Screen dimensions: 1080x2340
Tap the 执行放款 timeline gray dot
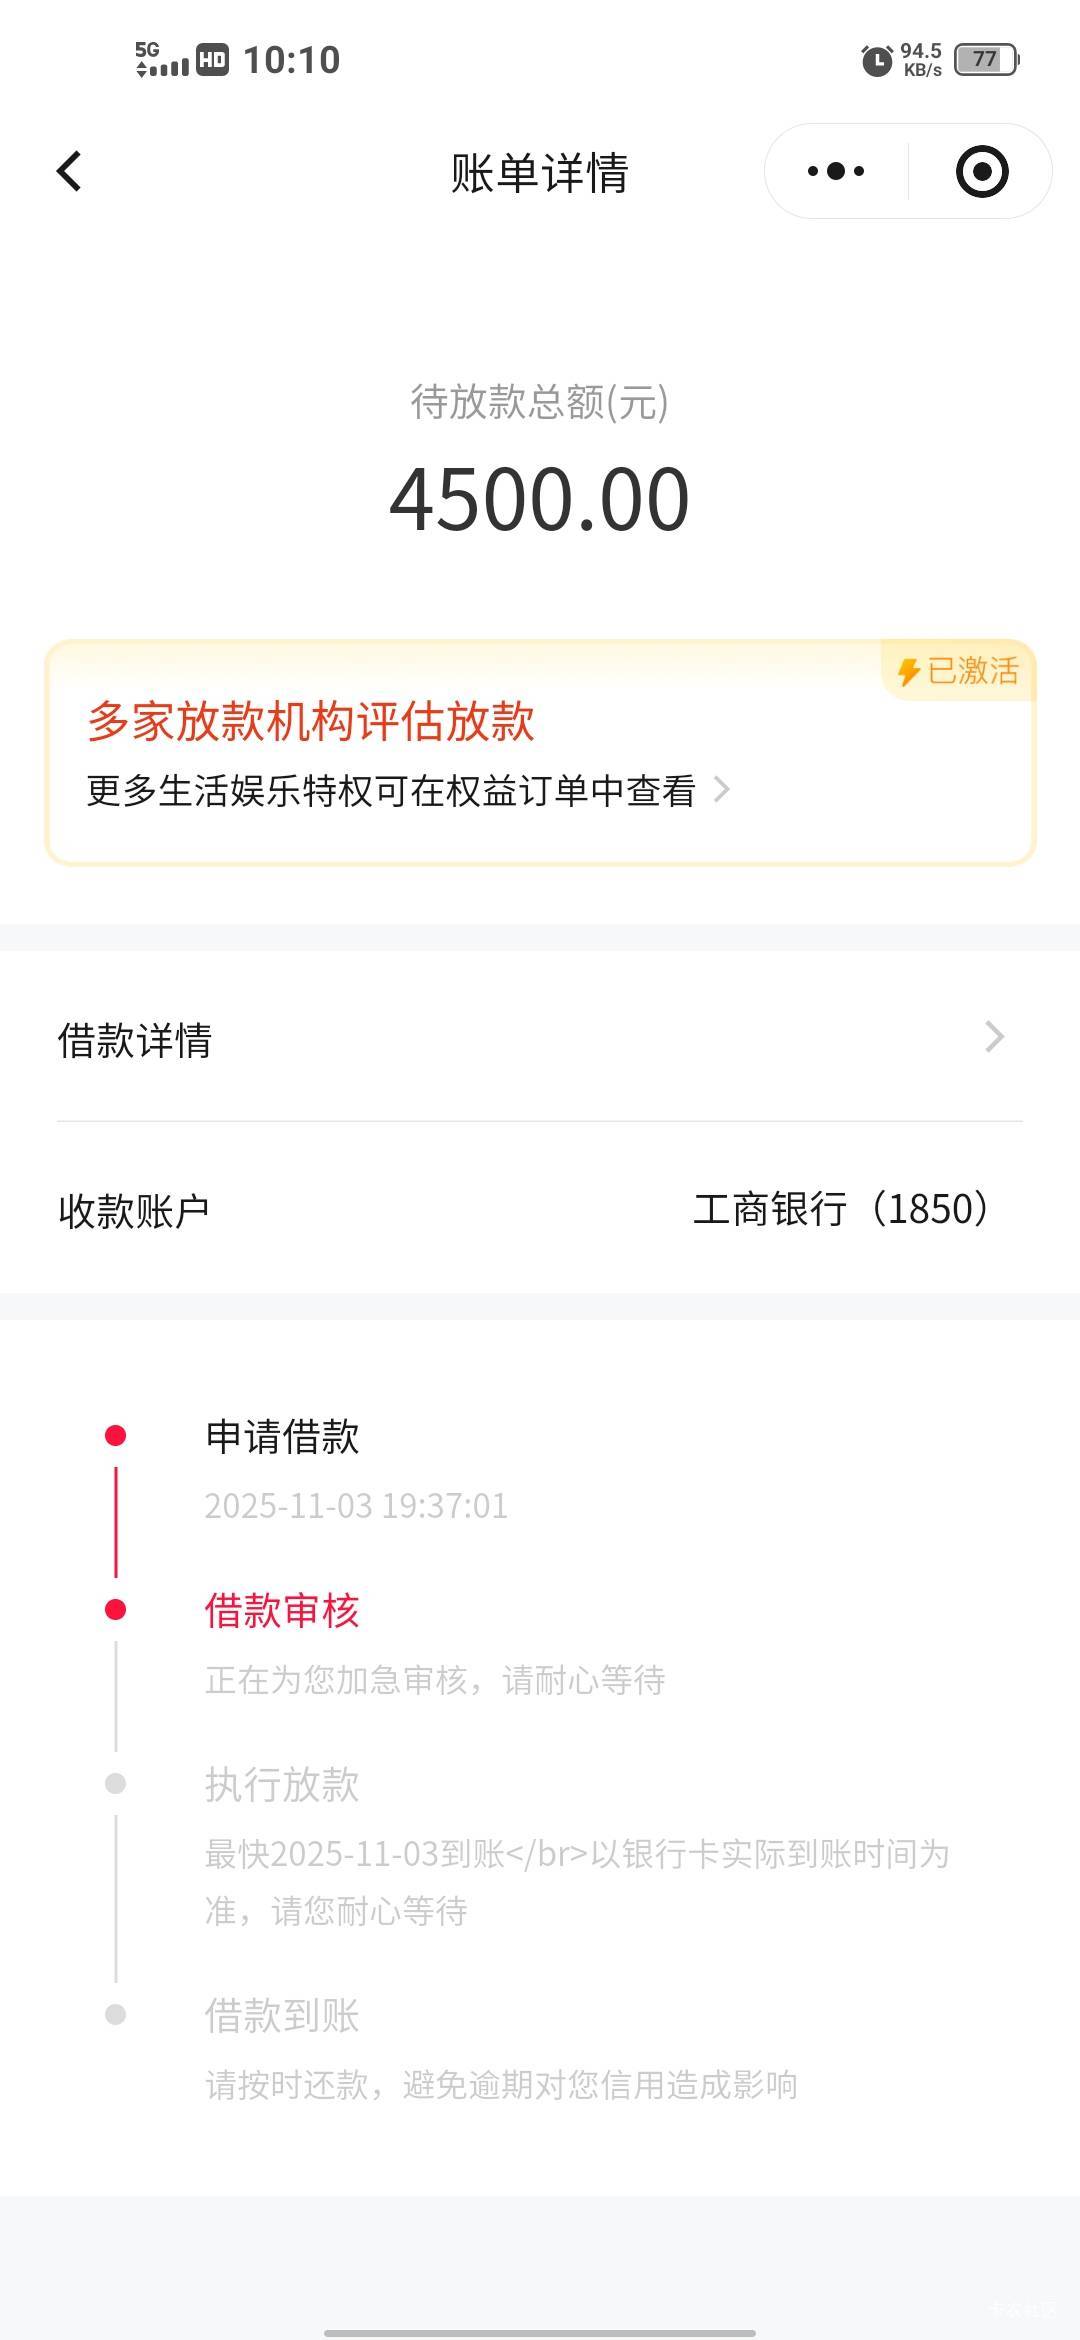tap(116, 1783)
